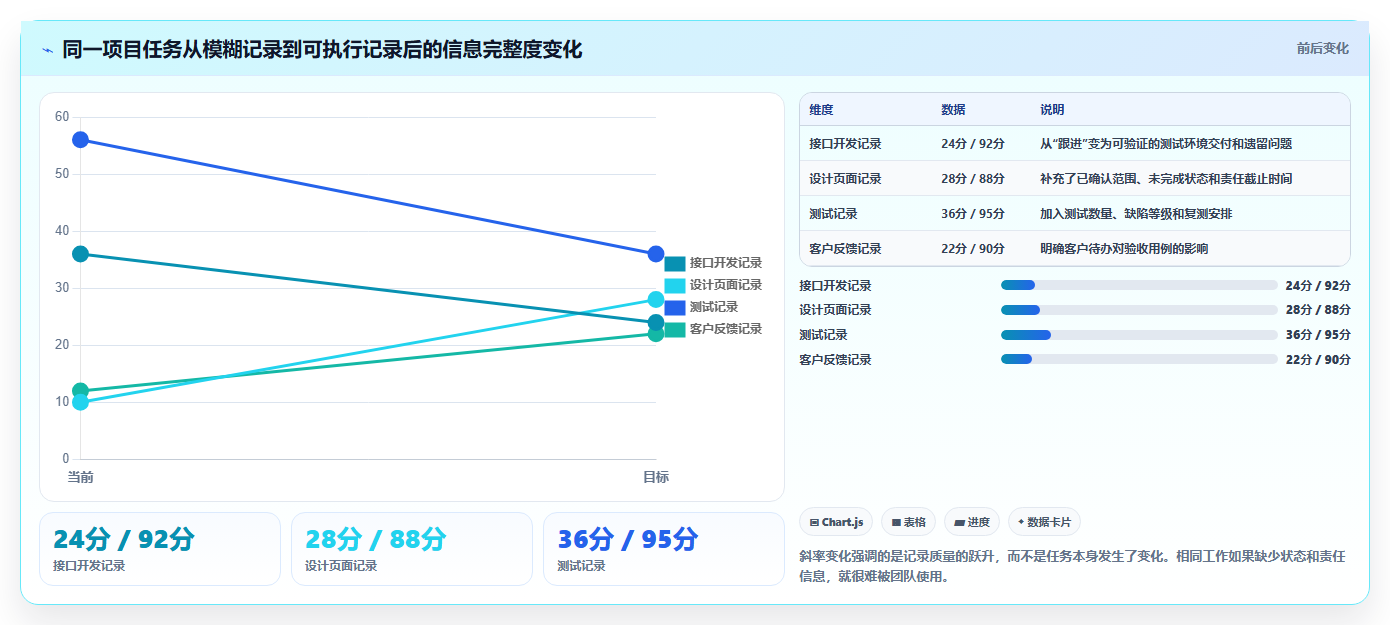1390x625 pixels.
Task: Click 接口开发记录 label in progress list
Action: point(835,285)
